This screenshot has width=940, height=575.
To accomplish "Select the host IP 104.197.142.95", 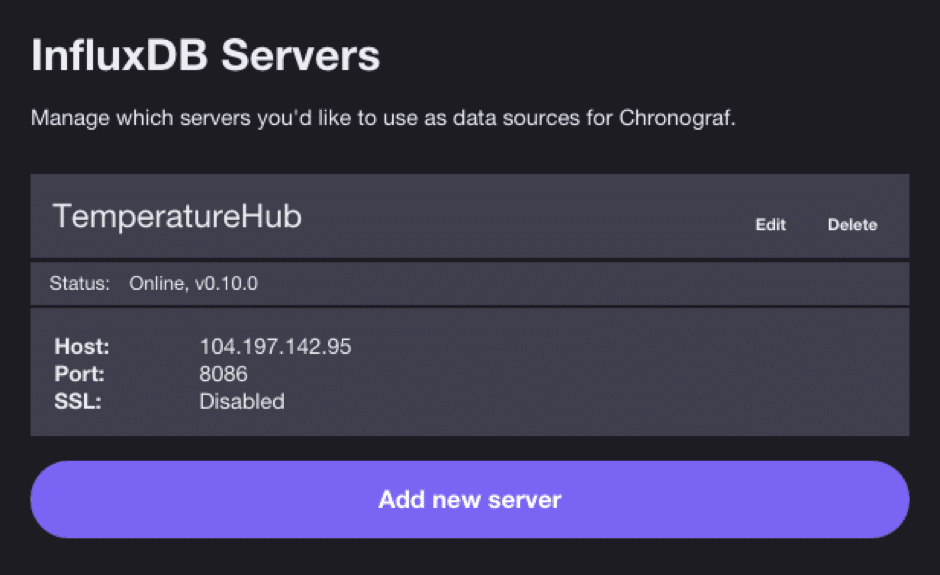I will click(275, 347).
